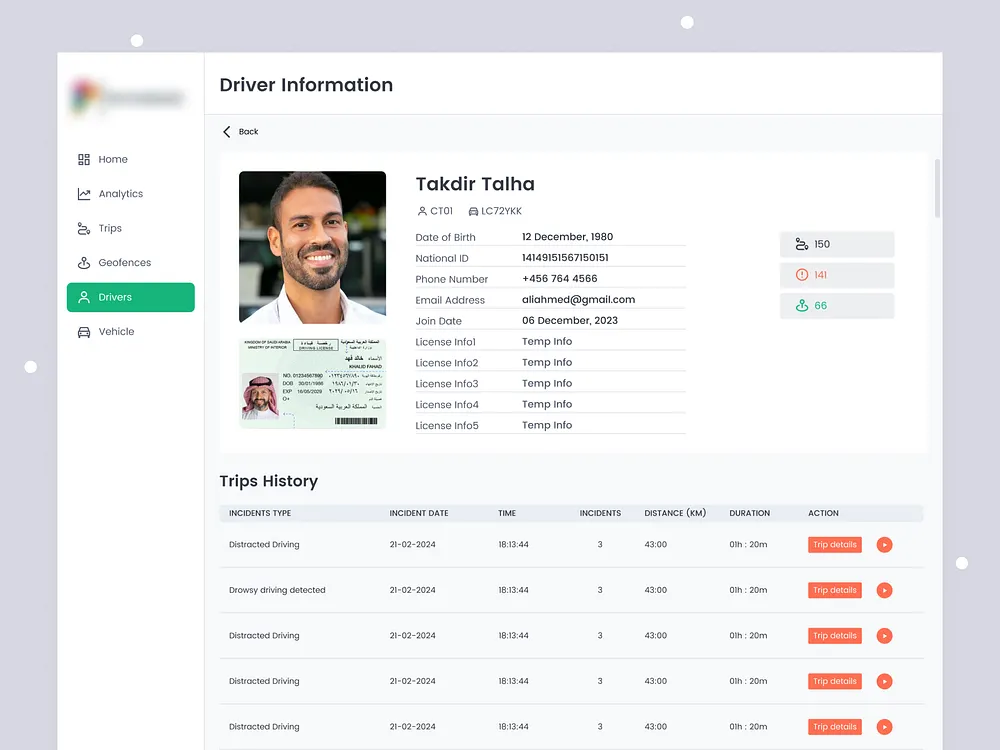Click the Geofences pin icon in sidebar
This screenshot has height=750, width=1000.
click(x=84, y=263)
